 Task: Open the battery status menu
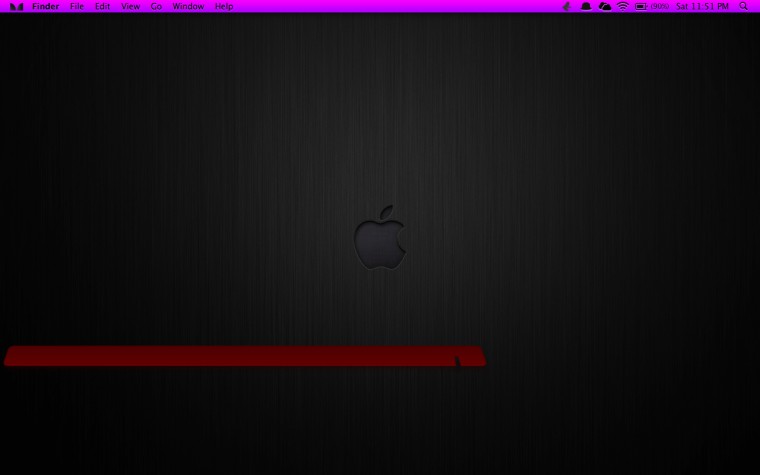pos(641,6)
